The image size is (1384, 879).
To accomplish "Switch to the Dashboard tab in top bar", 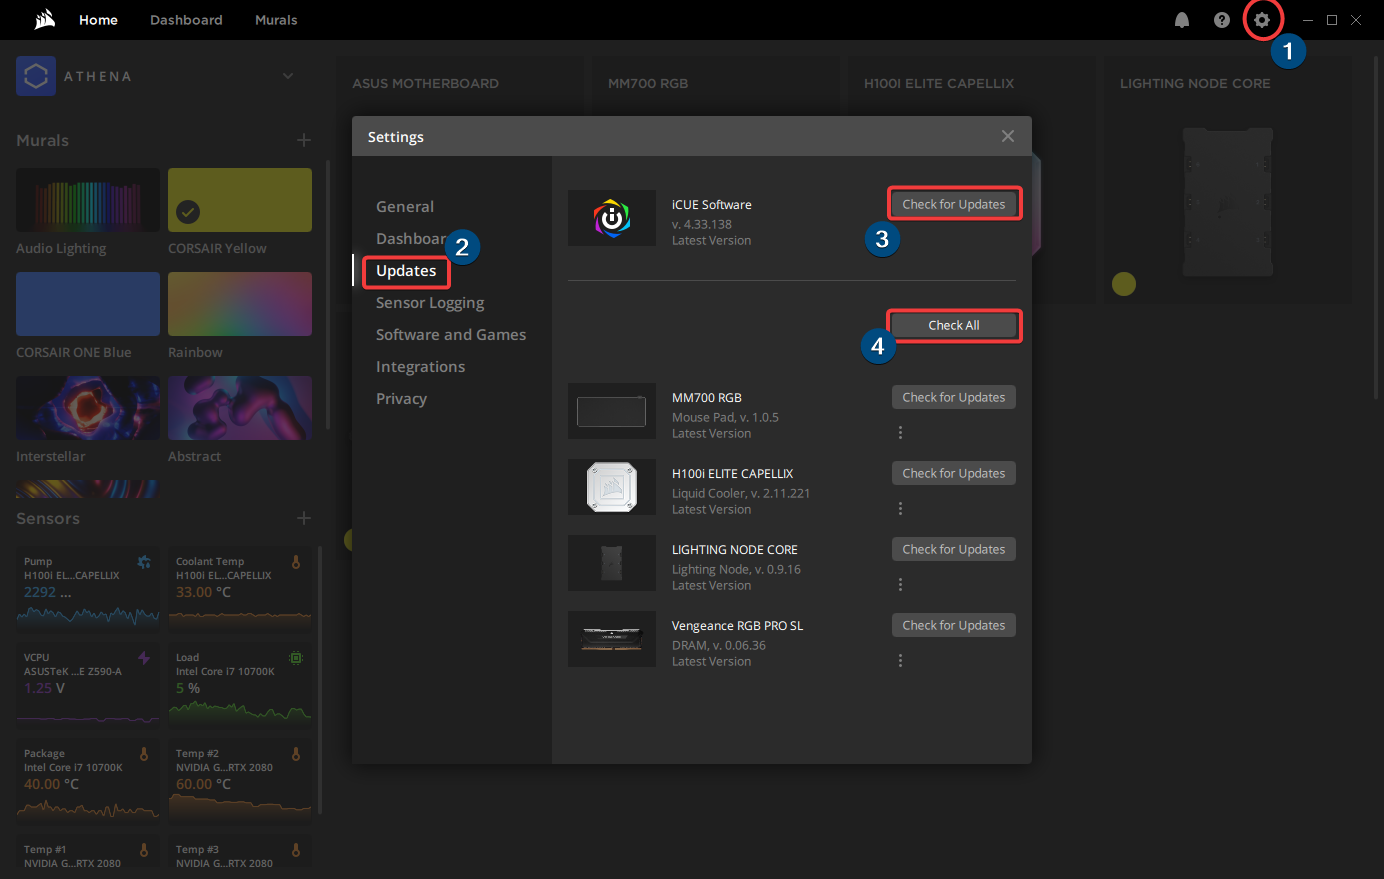I will [186, 20].
